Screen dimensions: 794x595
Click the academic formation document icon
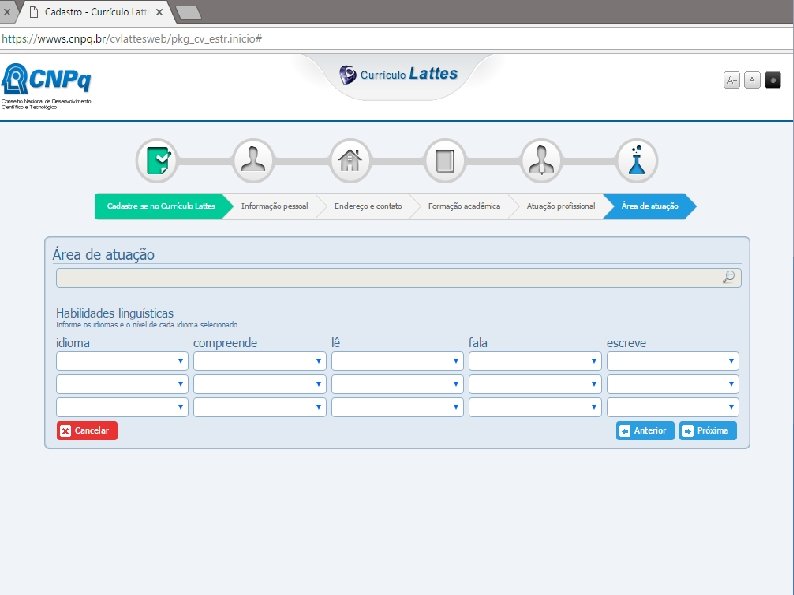click(x=445, y=161)
